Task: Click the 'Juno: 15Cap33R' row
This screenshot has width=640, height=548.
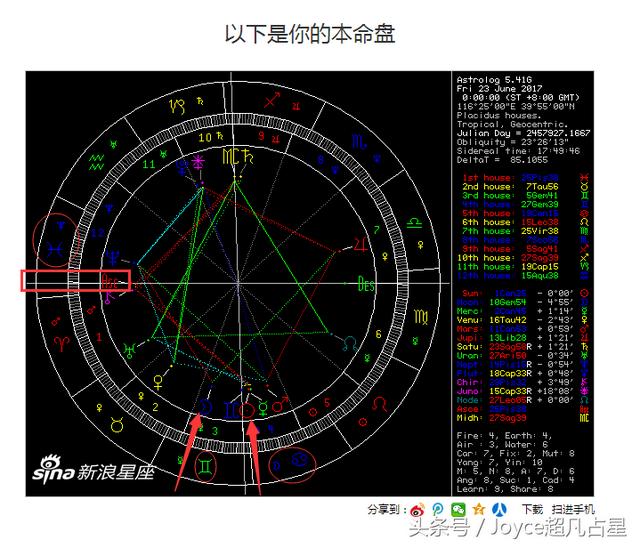Action: click(x=514, y=391)
